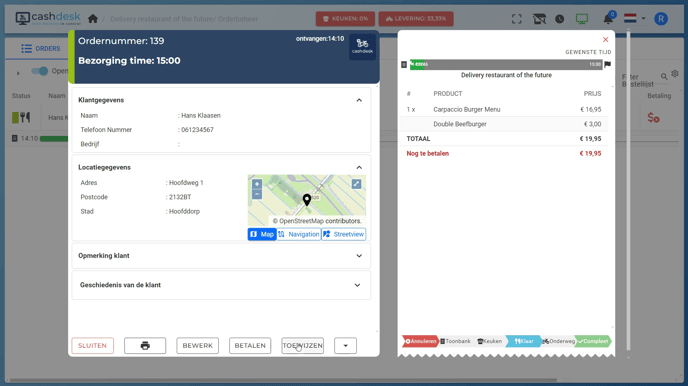Select the Navigation tab
This screenshot has height=386, width=688.
(299, 234)
